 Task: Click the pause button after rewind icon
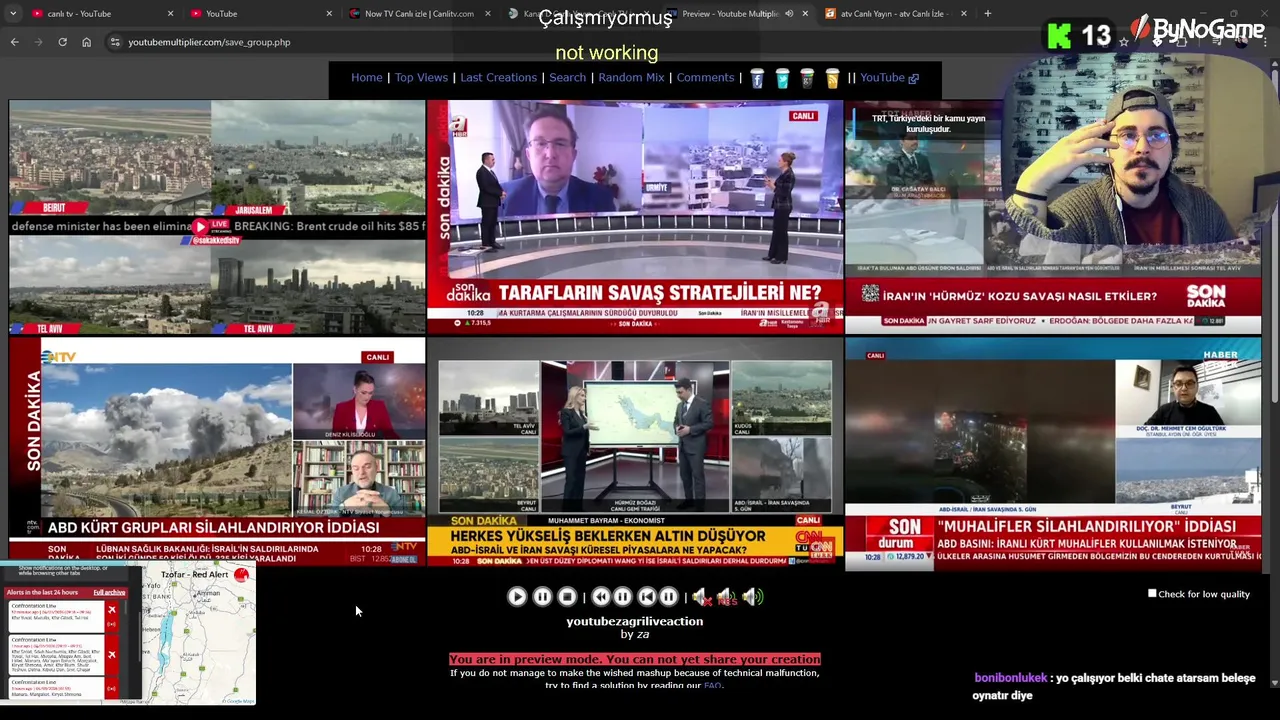coord(622,597)
